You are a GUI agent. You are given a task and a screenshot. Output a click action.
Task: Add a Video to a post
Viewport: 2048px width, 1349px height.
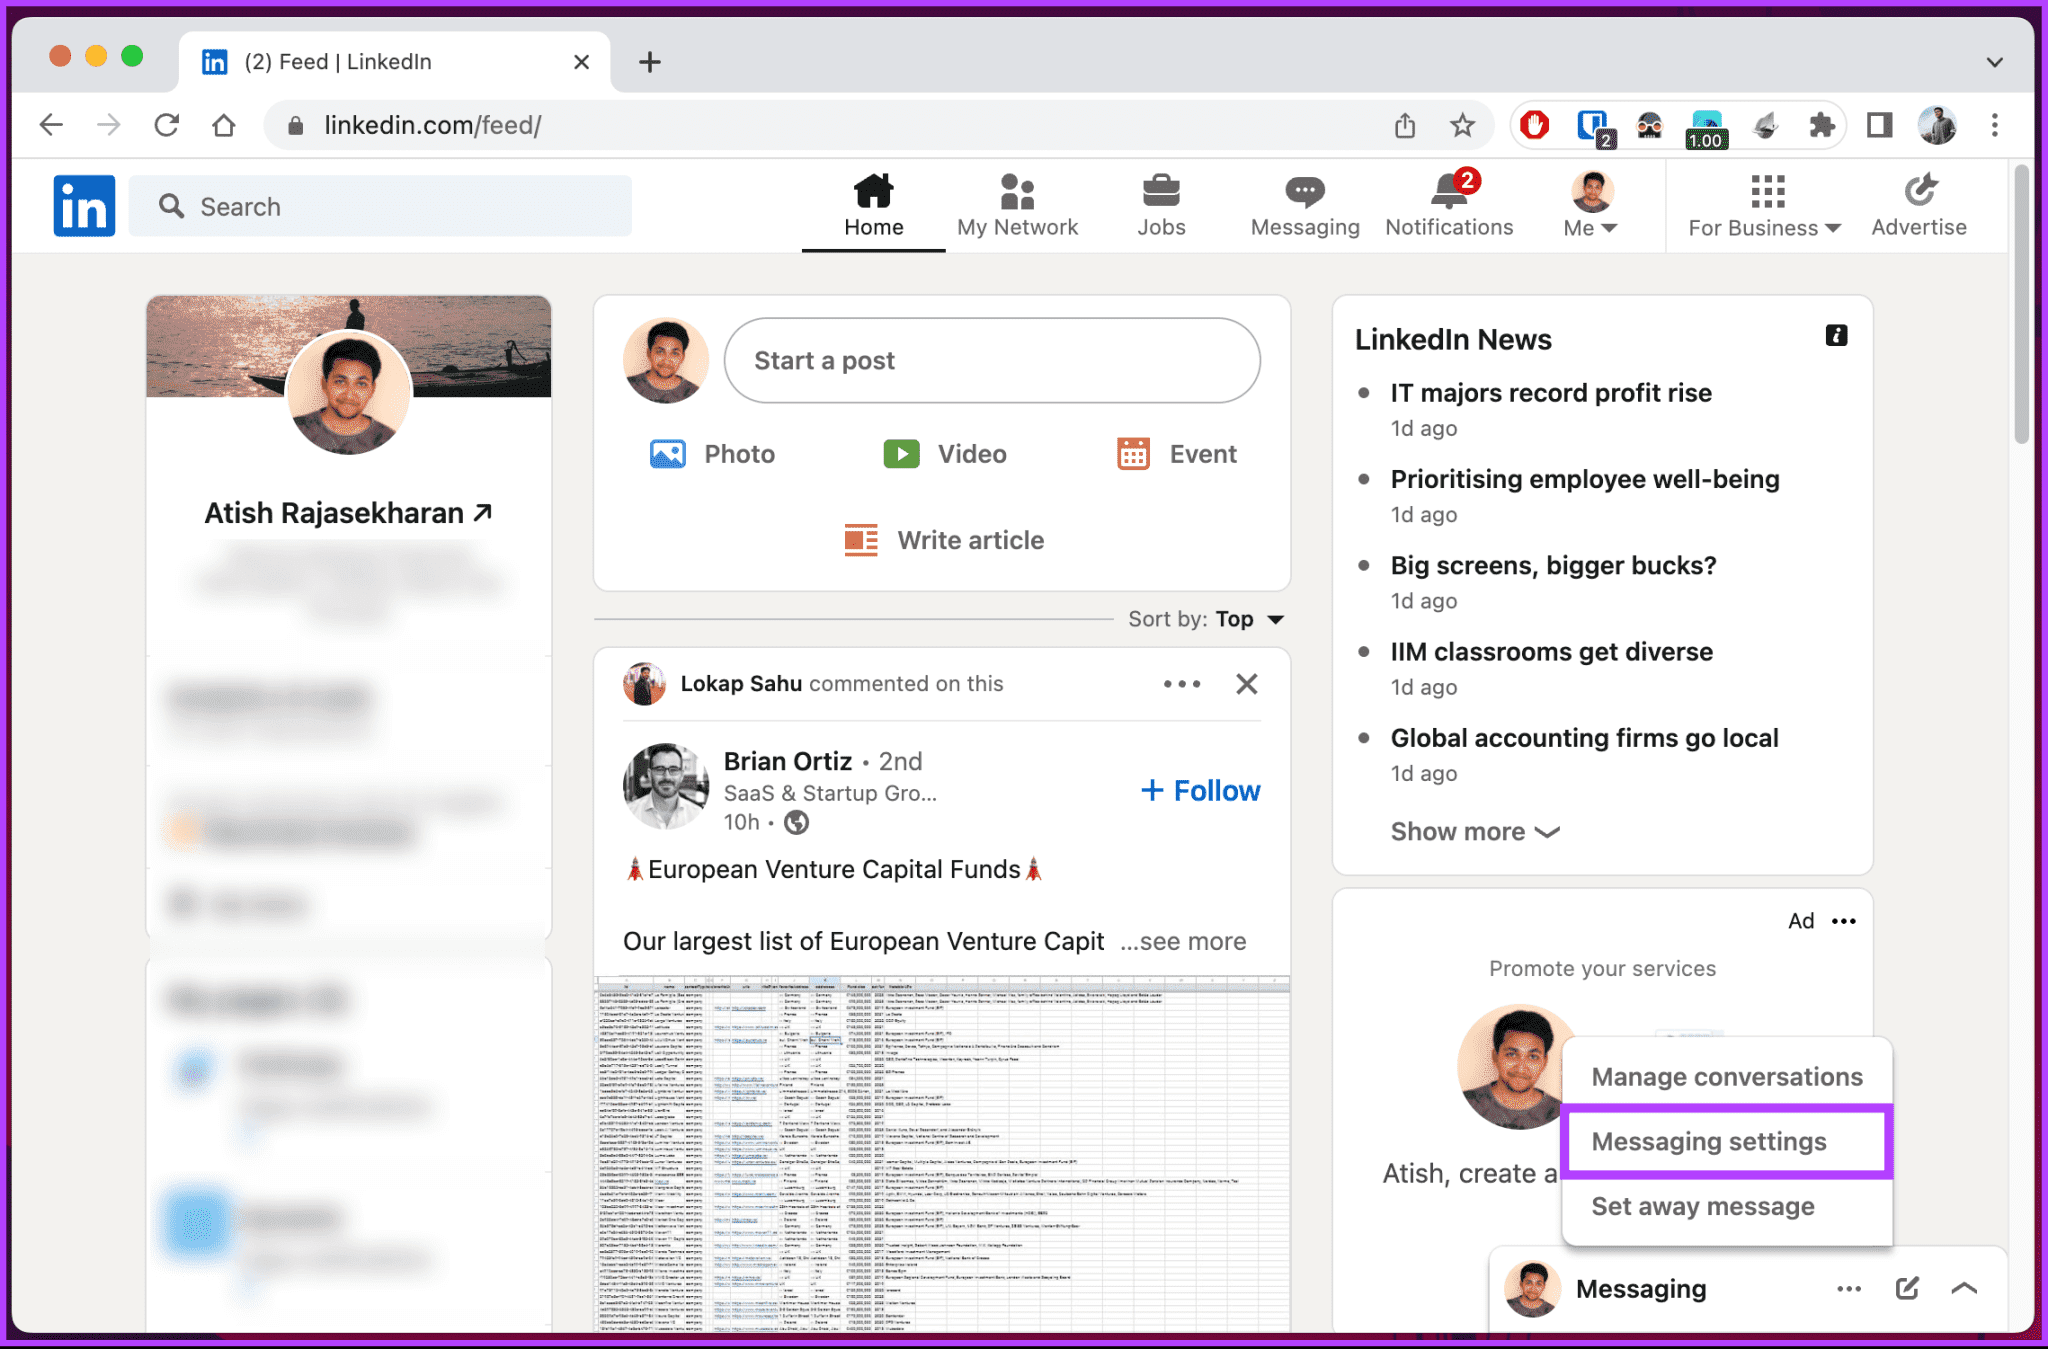[x=944, y=454]
